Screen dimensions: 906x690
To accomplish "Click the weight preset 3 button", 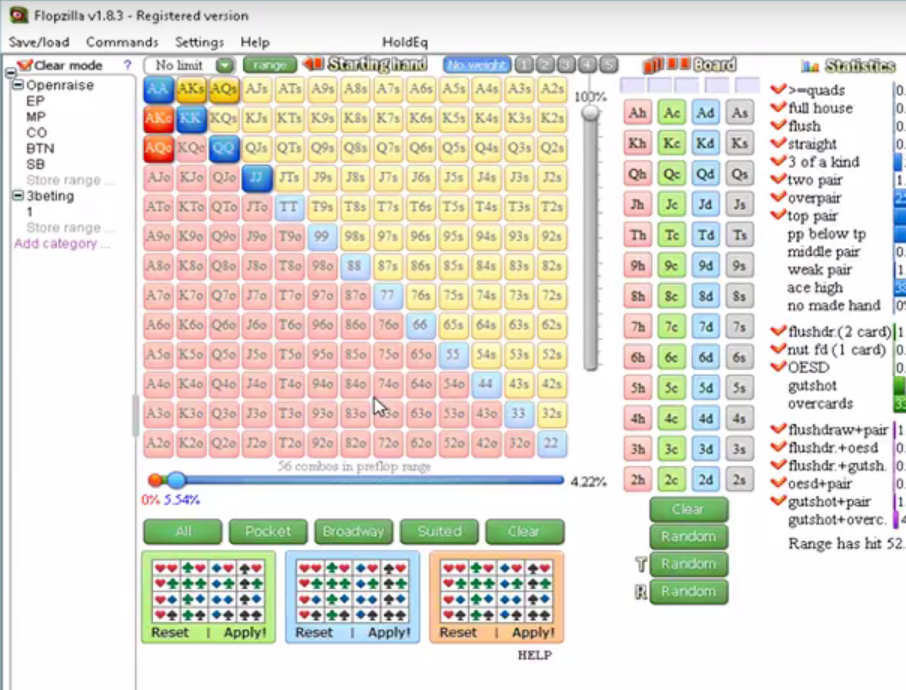I will pos(565,65).
